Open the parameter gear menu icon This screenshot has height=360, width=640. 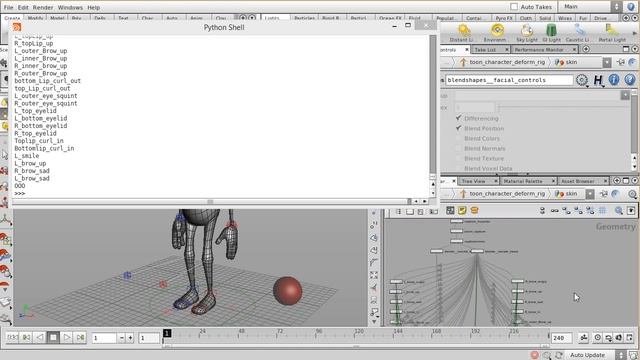[582, 80]
